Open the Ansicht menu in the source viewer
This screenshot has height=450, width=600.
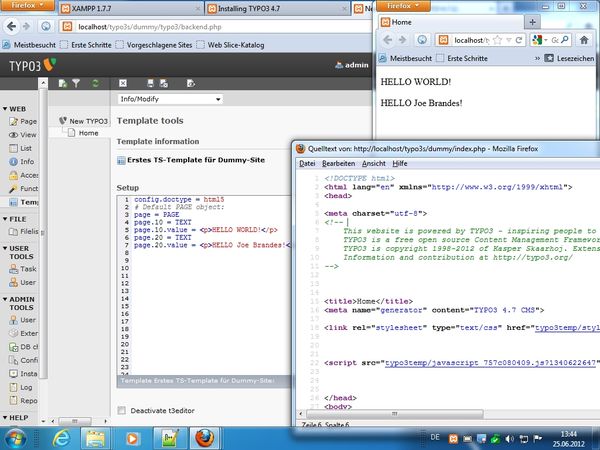(x=373, y=163)
